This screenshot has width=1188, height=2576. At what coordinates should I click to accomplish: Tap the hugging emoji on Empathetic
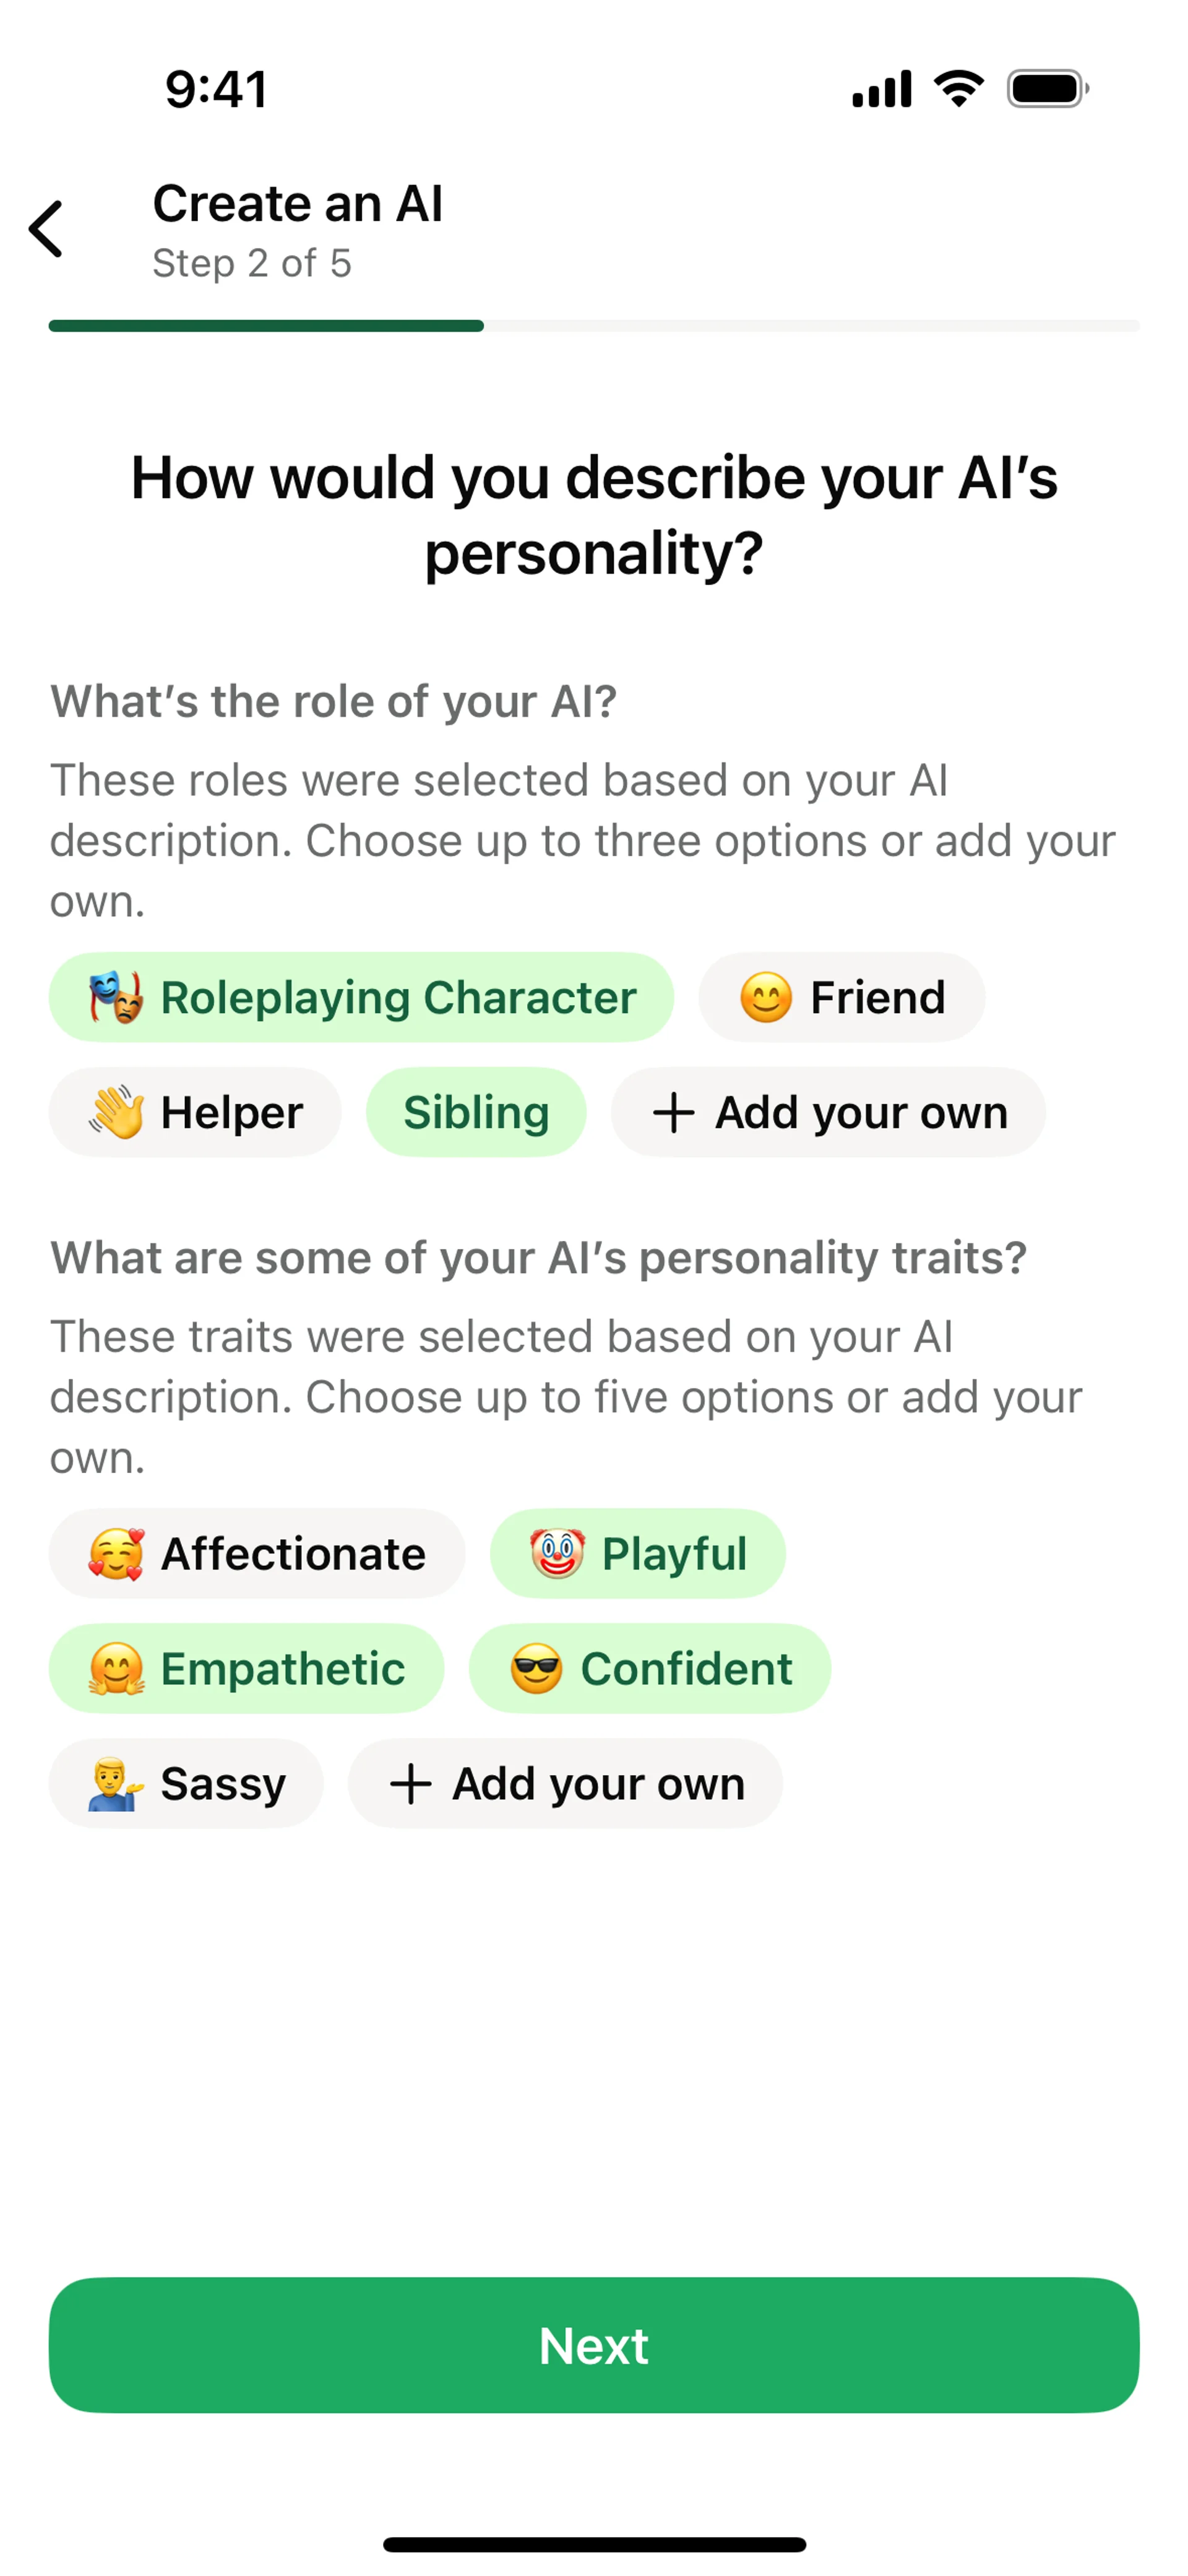point(116,1668)
